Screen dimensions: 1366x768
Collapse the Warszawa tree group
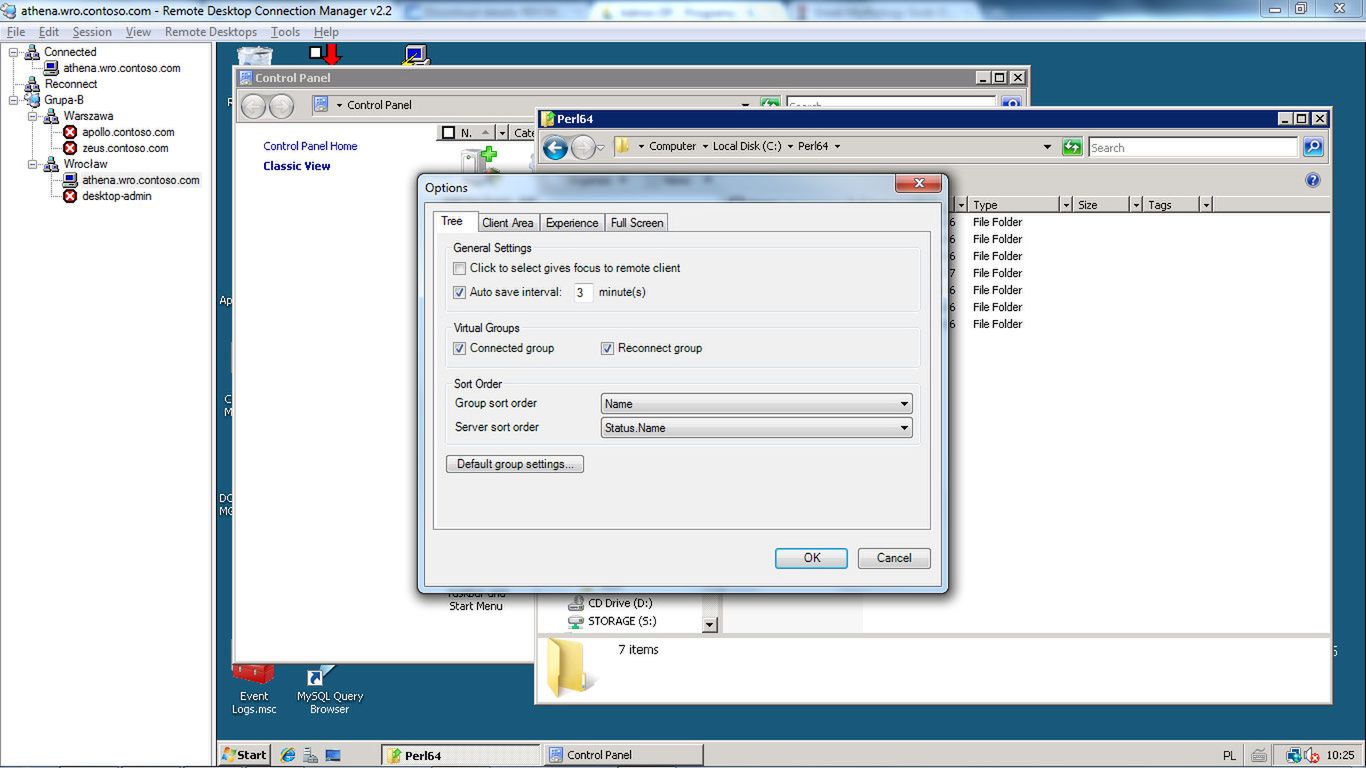coord(33,116)
